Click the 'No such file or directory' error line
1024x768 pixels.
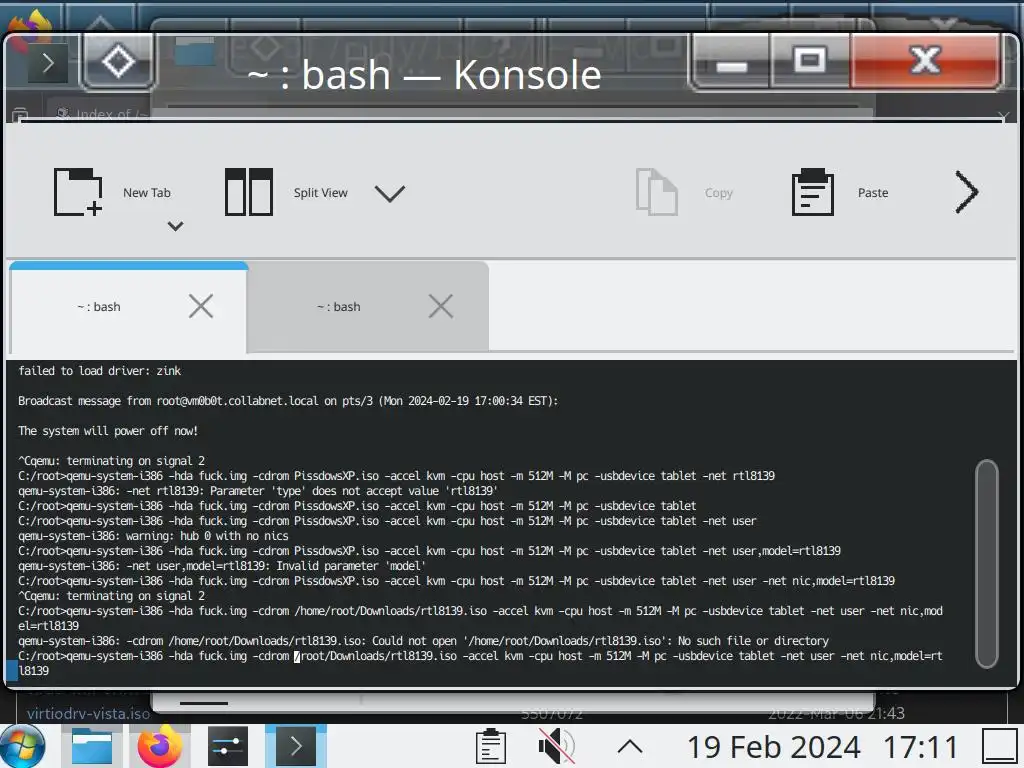click(423, 641)
